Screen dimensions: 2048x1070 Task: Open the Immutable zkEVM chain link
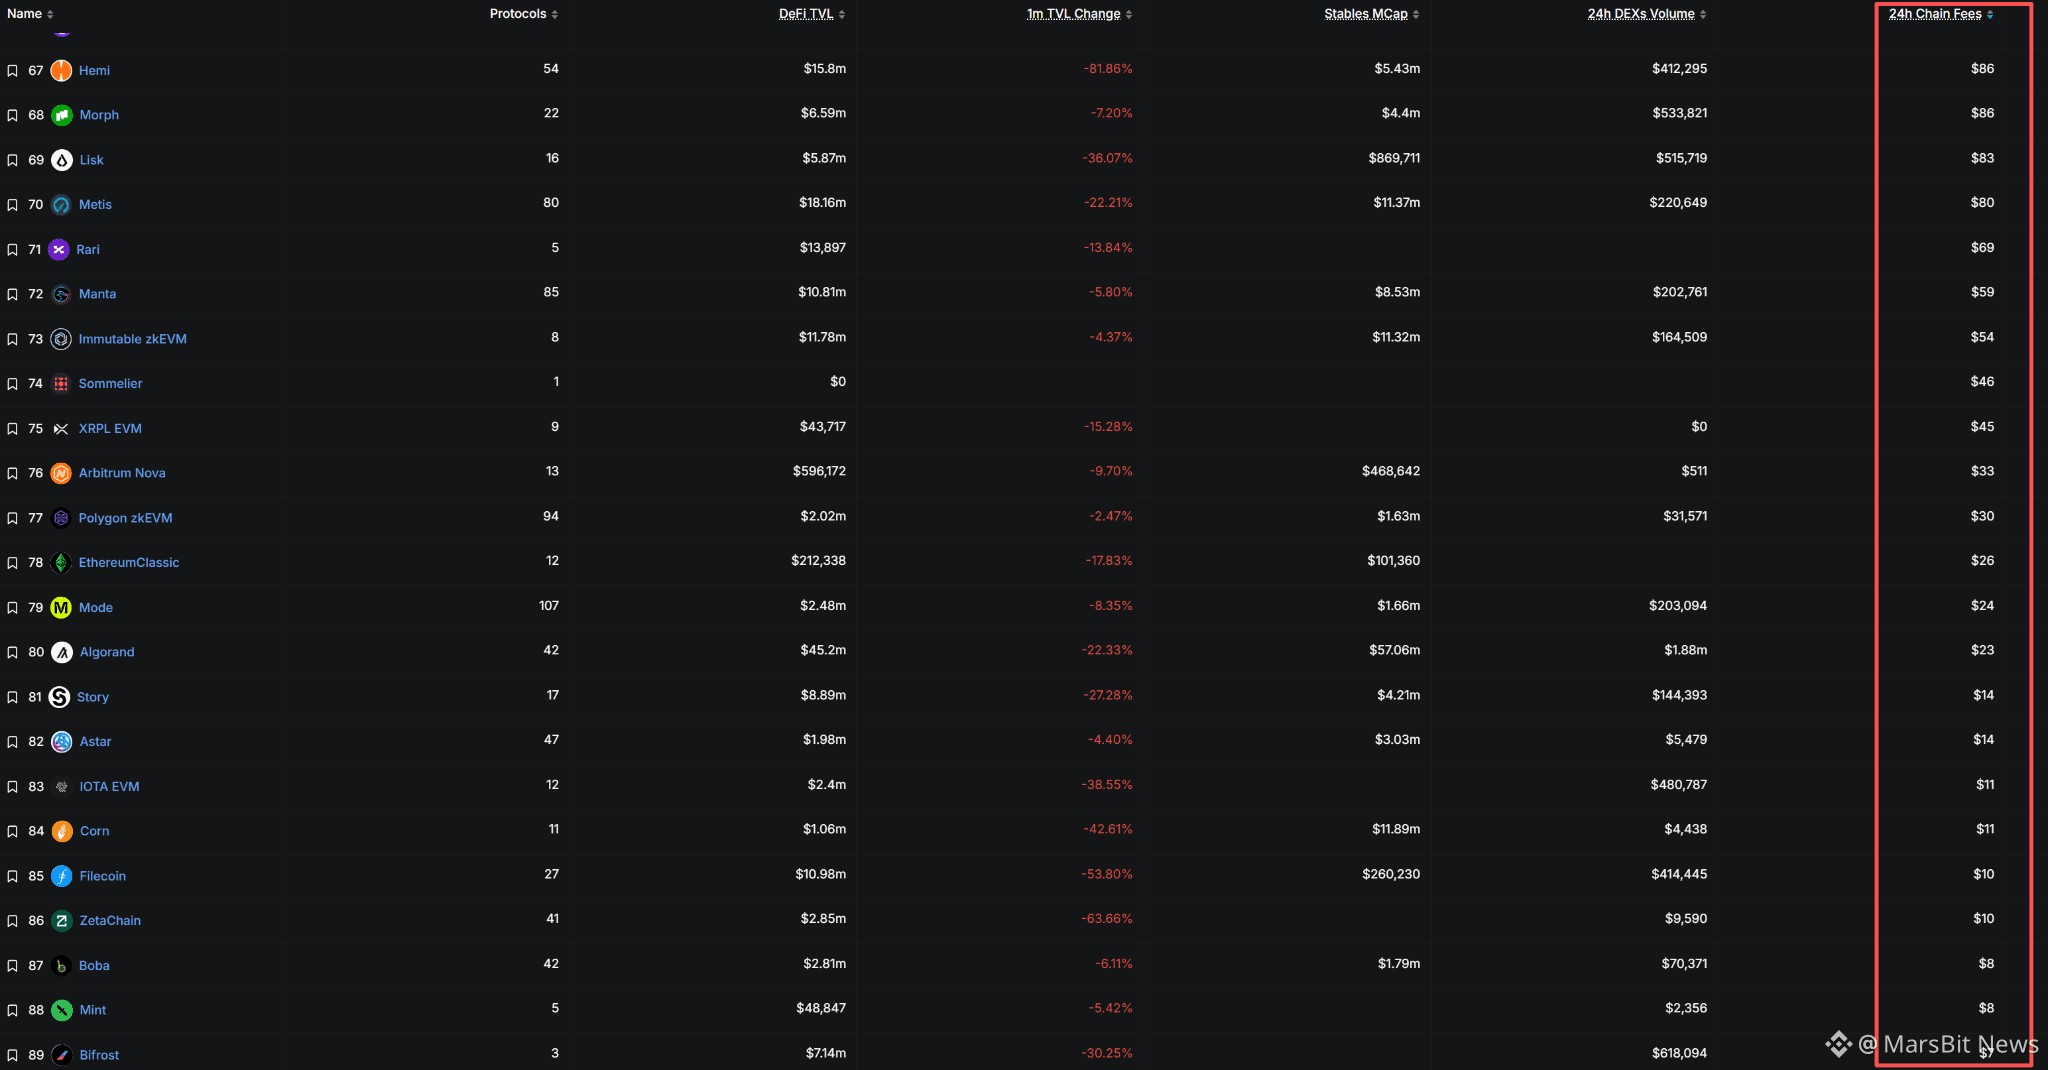point(132,339)
